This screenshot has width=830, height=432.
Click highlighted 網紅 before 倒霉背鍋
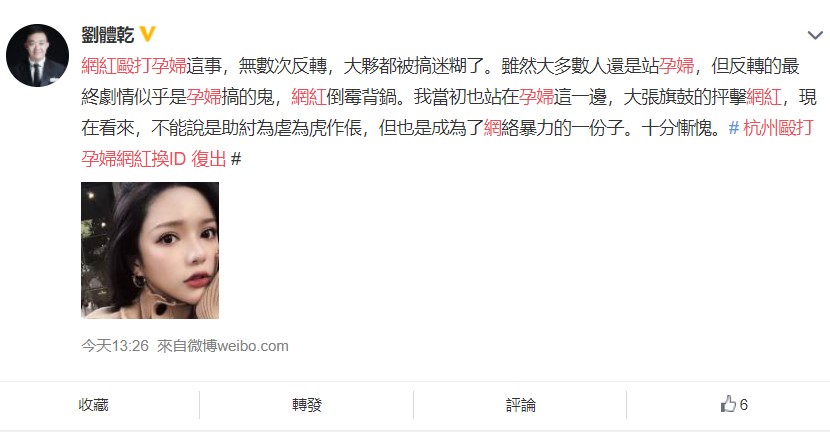309,97
